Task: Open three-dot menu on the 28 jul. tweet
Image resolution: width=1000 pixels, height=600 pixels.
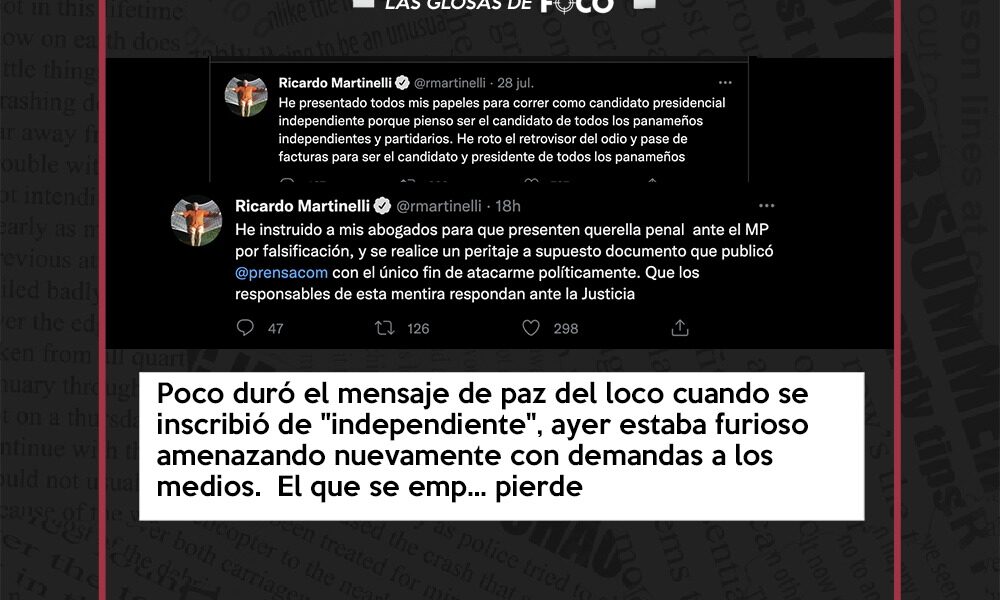Action: [x=725, y=82]
